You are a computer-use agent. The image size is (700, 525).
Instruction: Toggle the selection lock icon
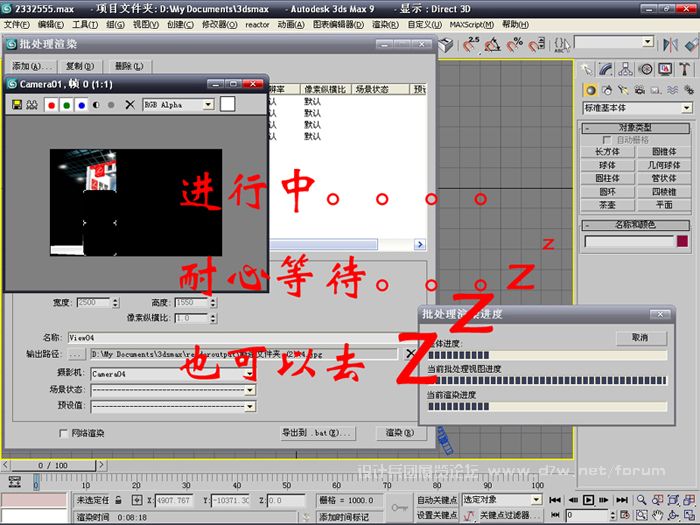pyautogui.click(x=118, y=500)
